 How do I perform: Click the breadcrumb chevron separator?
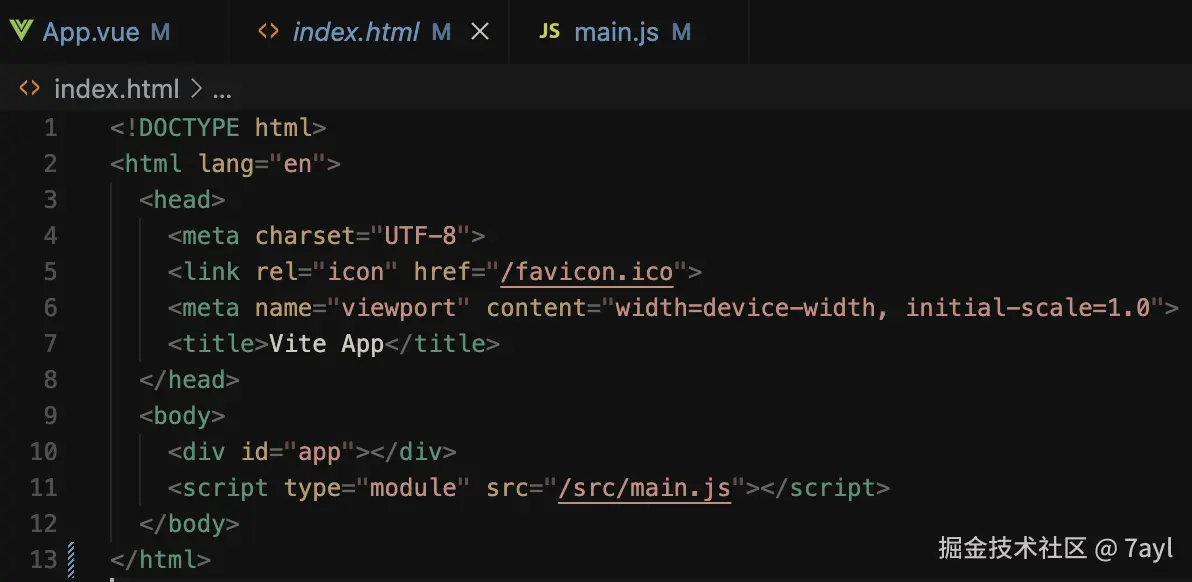(x=196, y=89)
